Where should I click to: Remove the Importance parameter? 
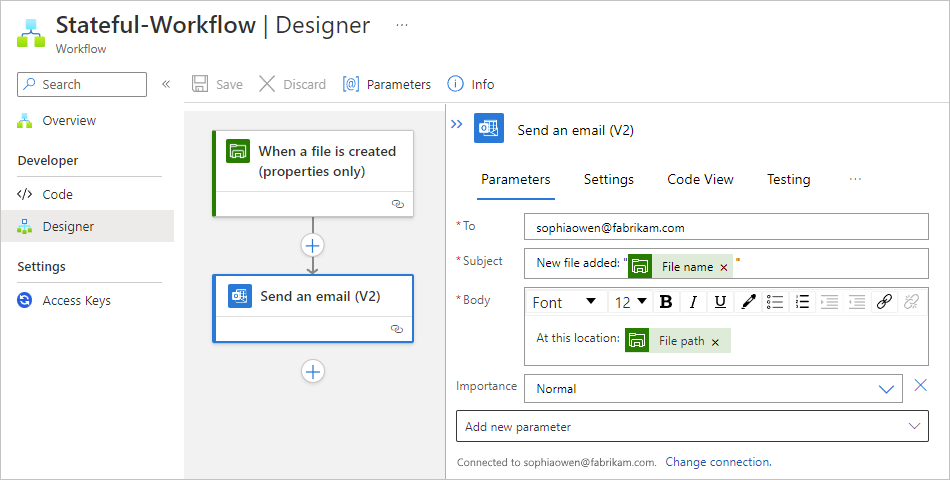click(921, 386)
